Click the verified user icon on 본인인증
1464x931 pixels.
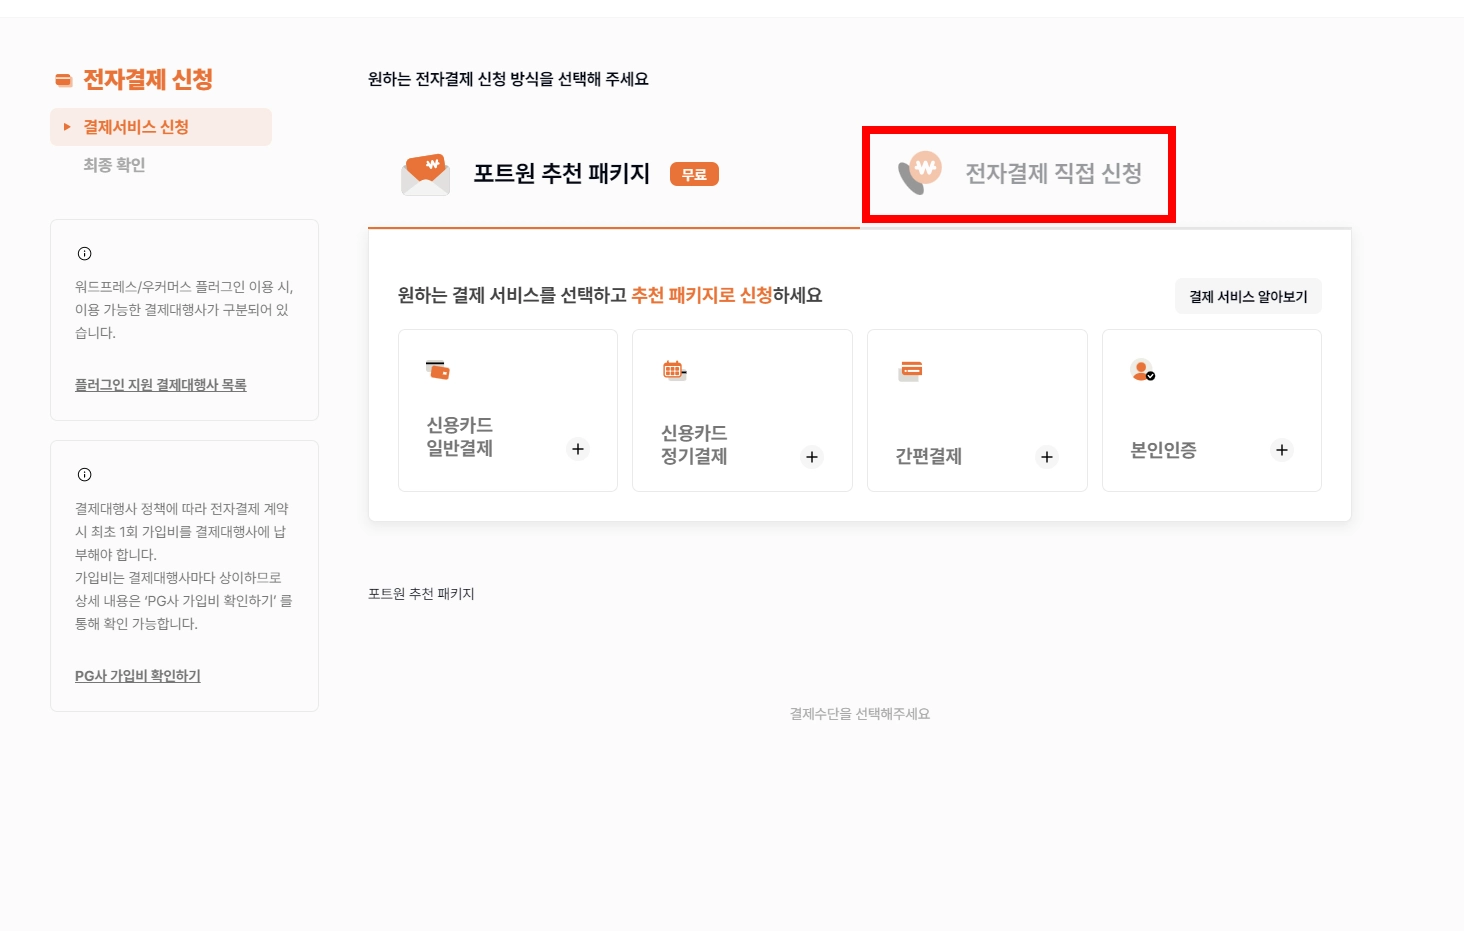1143,370
